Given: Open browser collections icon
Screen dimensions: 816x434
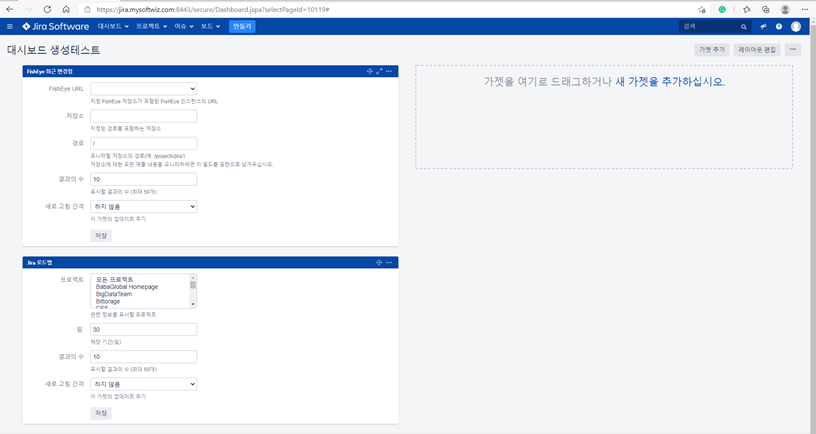Looking at the screenshot, I should coord(766,9).
